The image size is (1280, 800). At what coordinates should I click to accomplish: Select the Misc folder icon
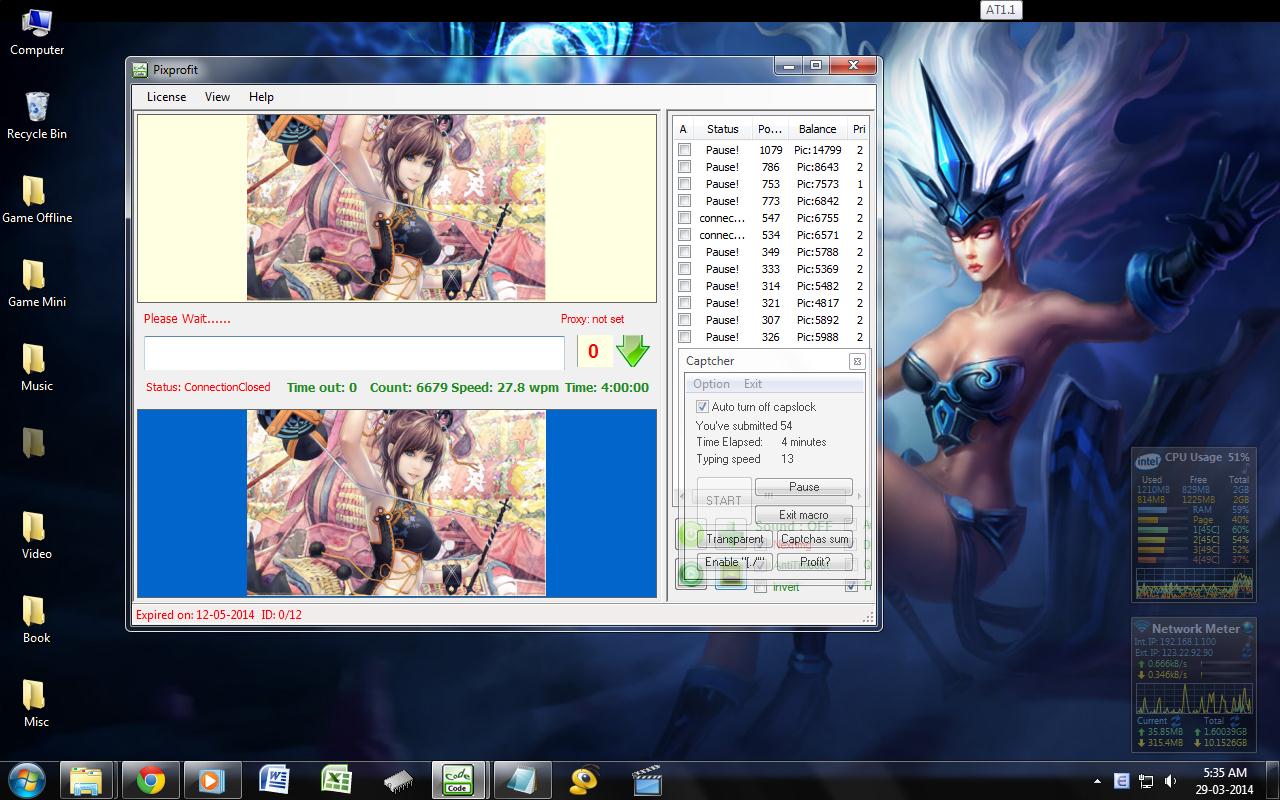click(37, 703)
